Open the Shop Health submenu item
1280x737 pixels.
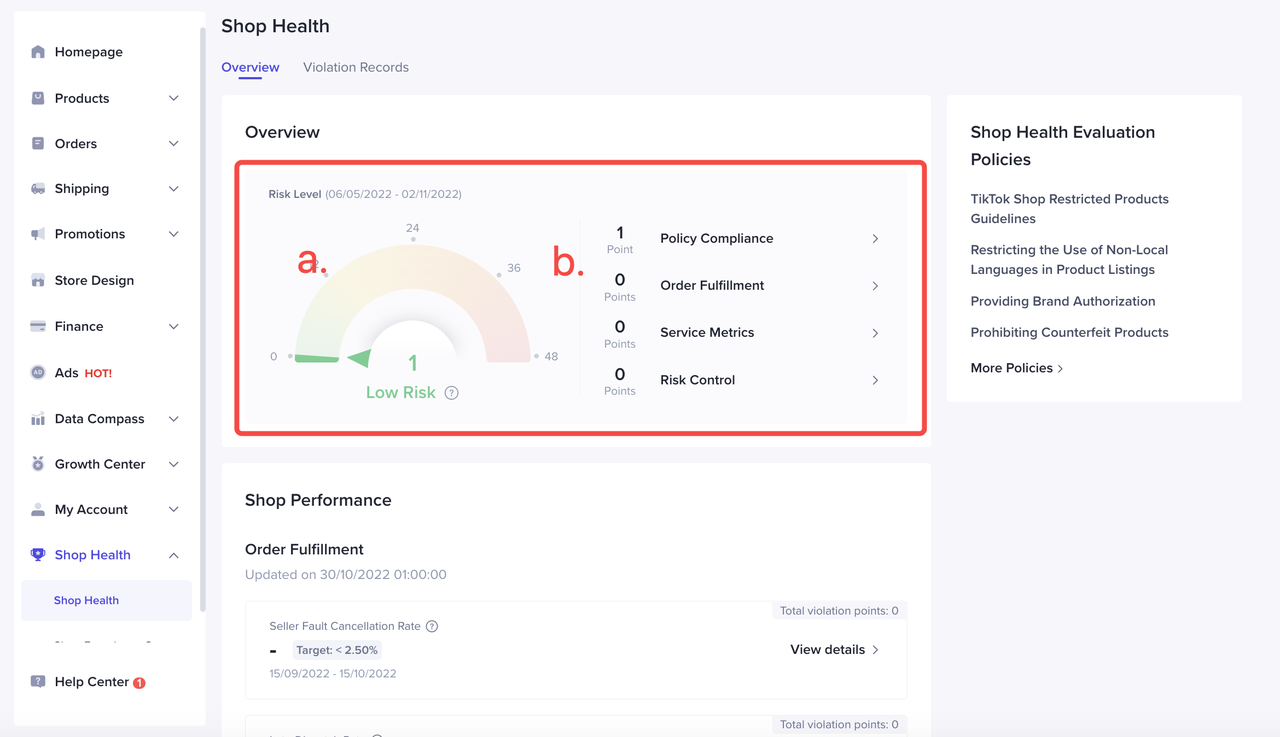click(87, 601)
